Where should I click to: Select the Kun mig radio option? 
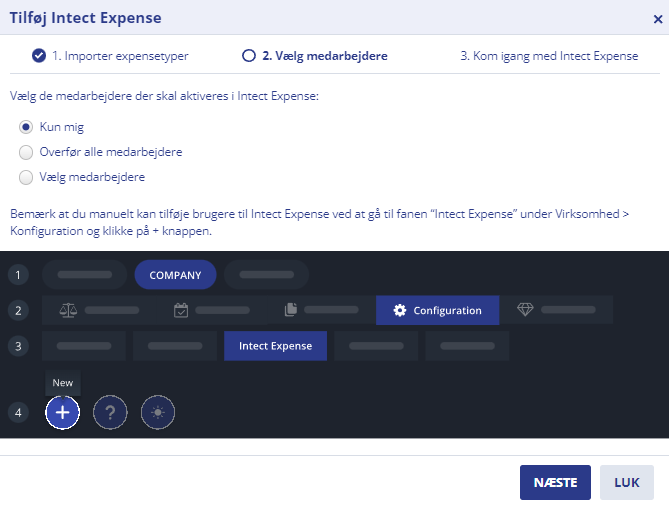(26, 127)
